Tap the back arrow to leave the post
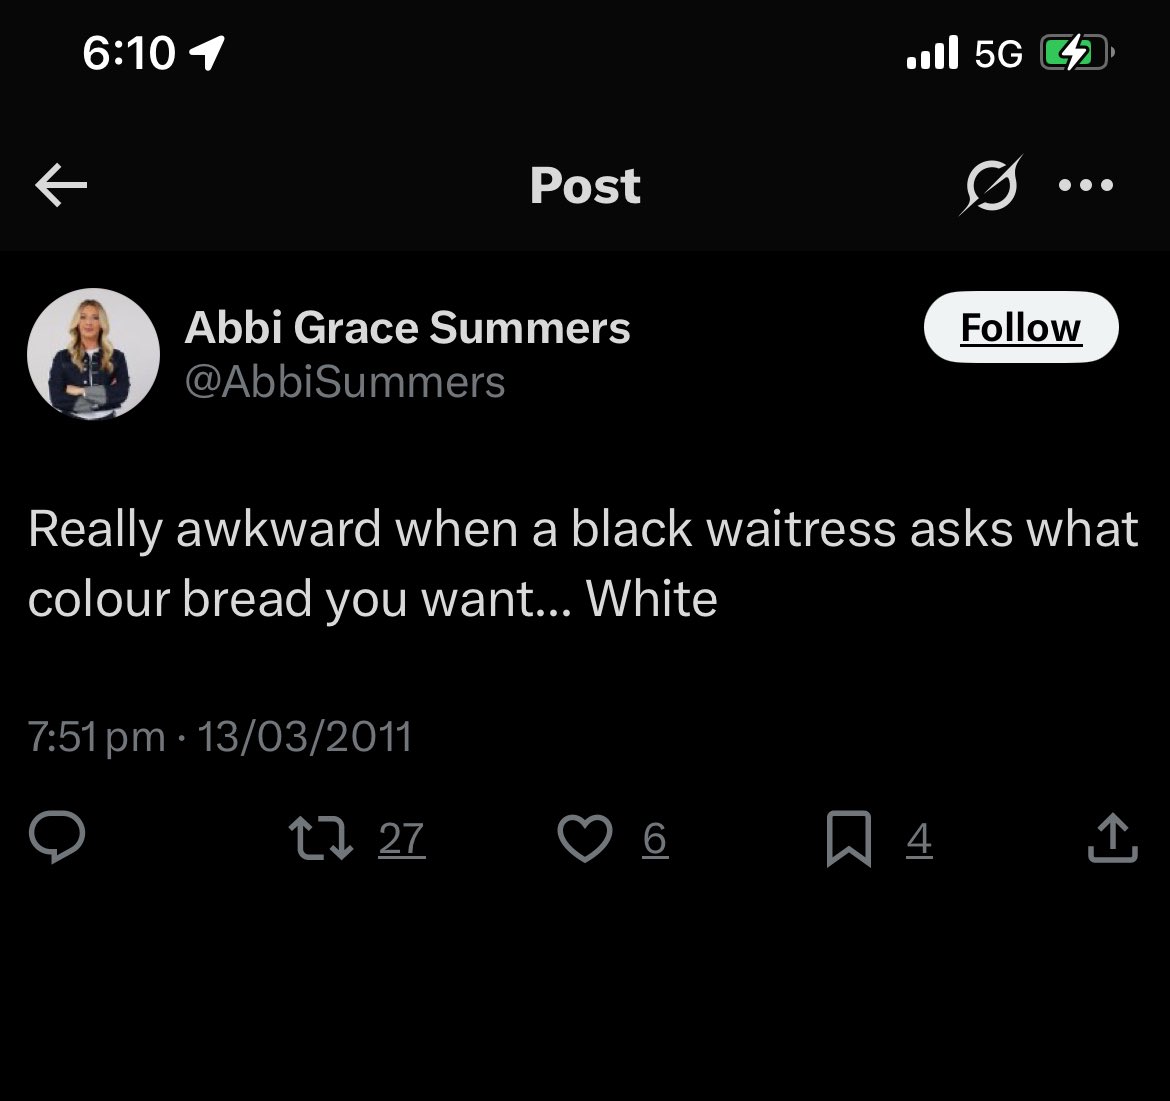The width and height of the screenshot is (1170, 1101). 61,185
